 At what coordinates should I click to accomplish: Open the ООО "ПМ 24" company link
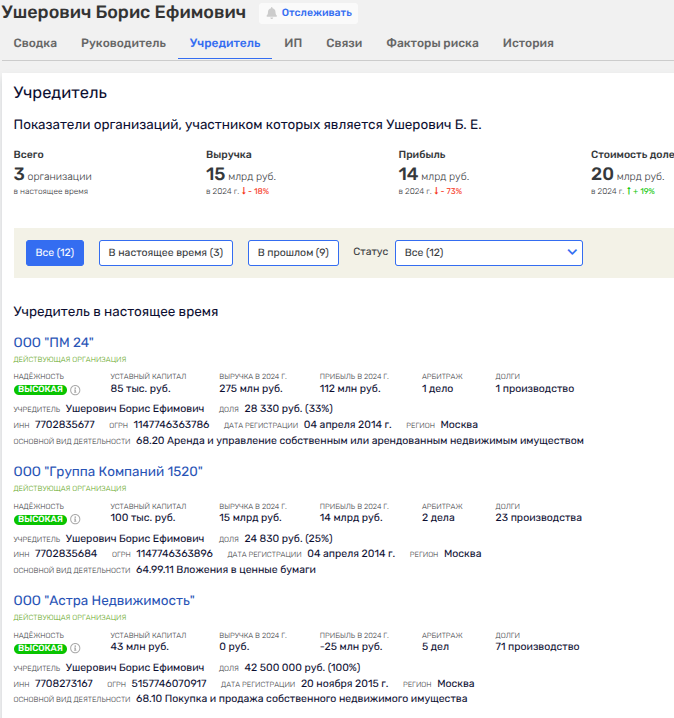54,342
